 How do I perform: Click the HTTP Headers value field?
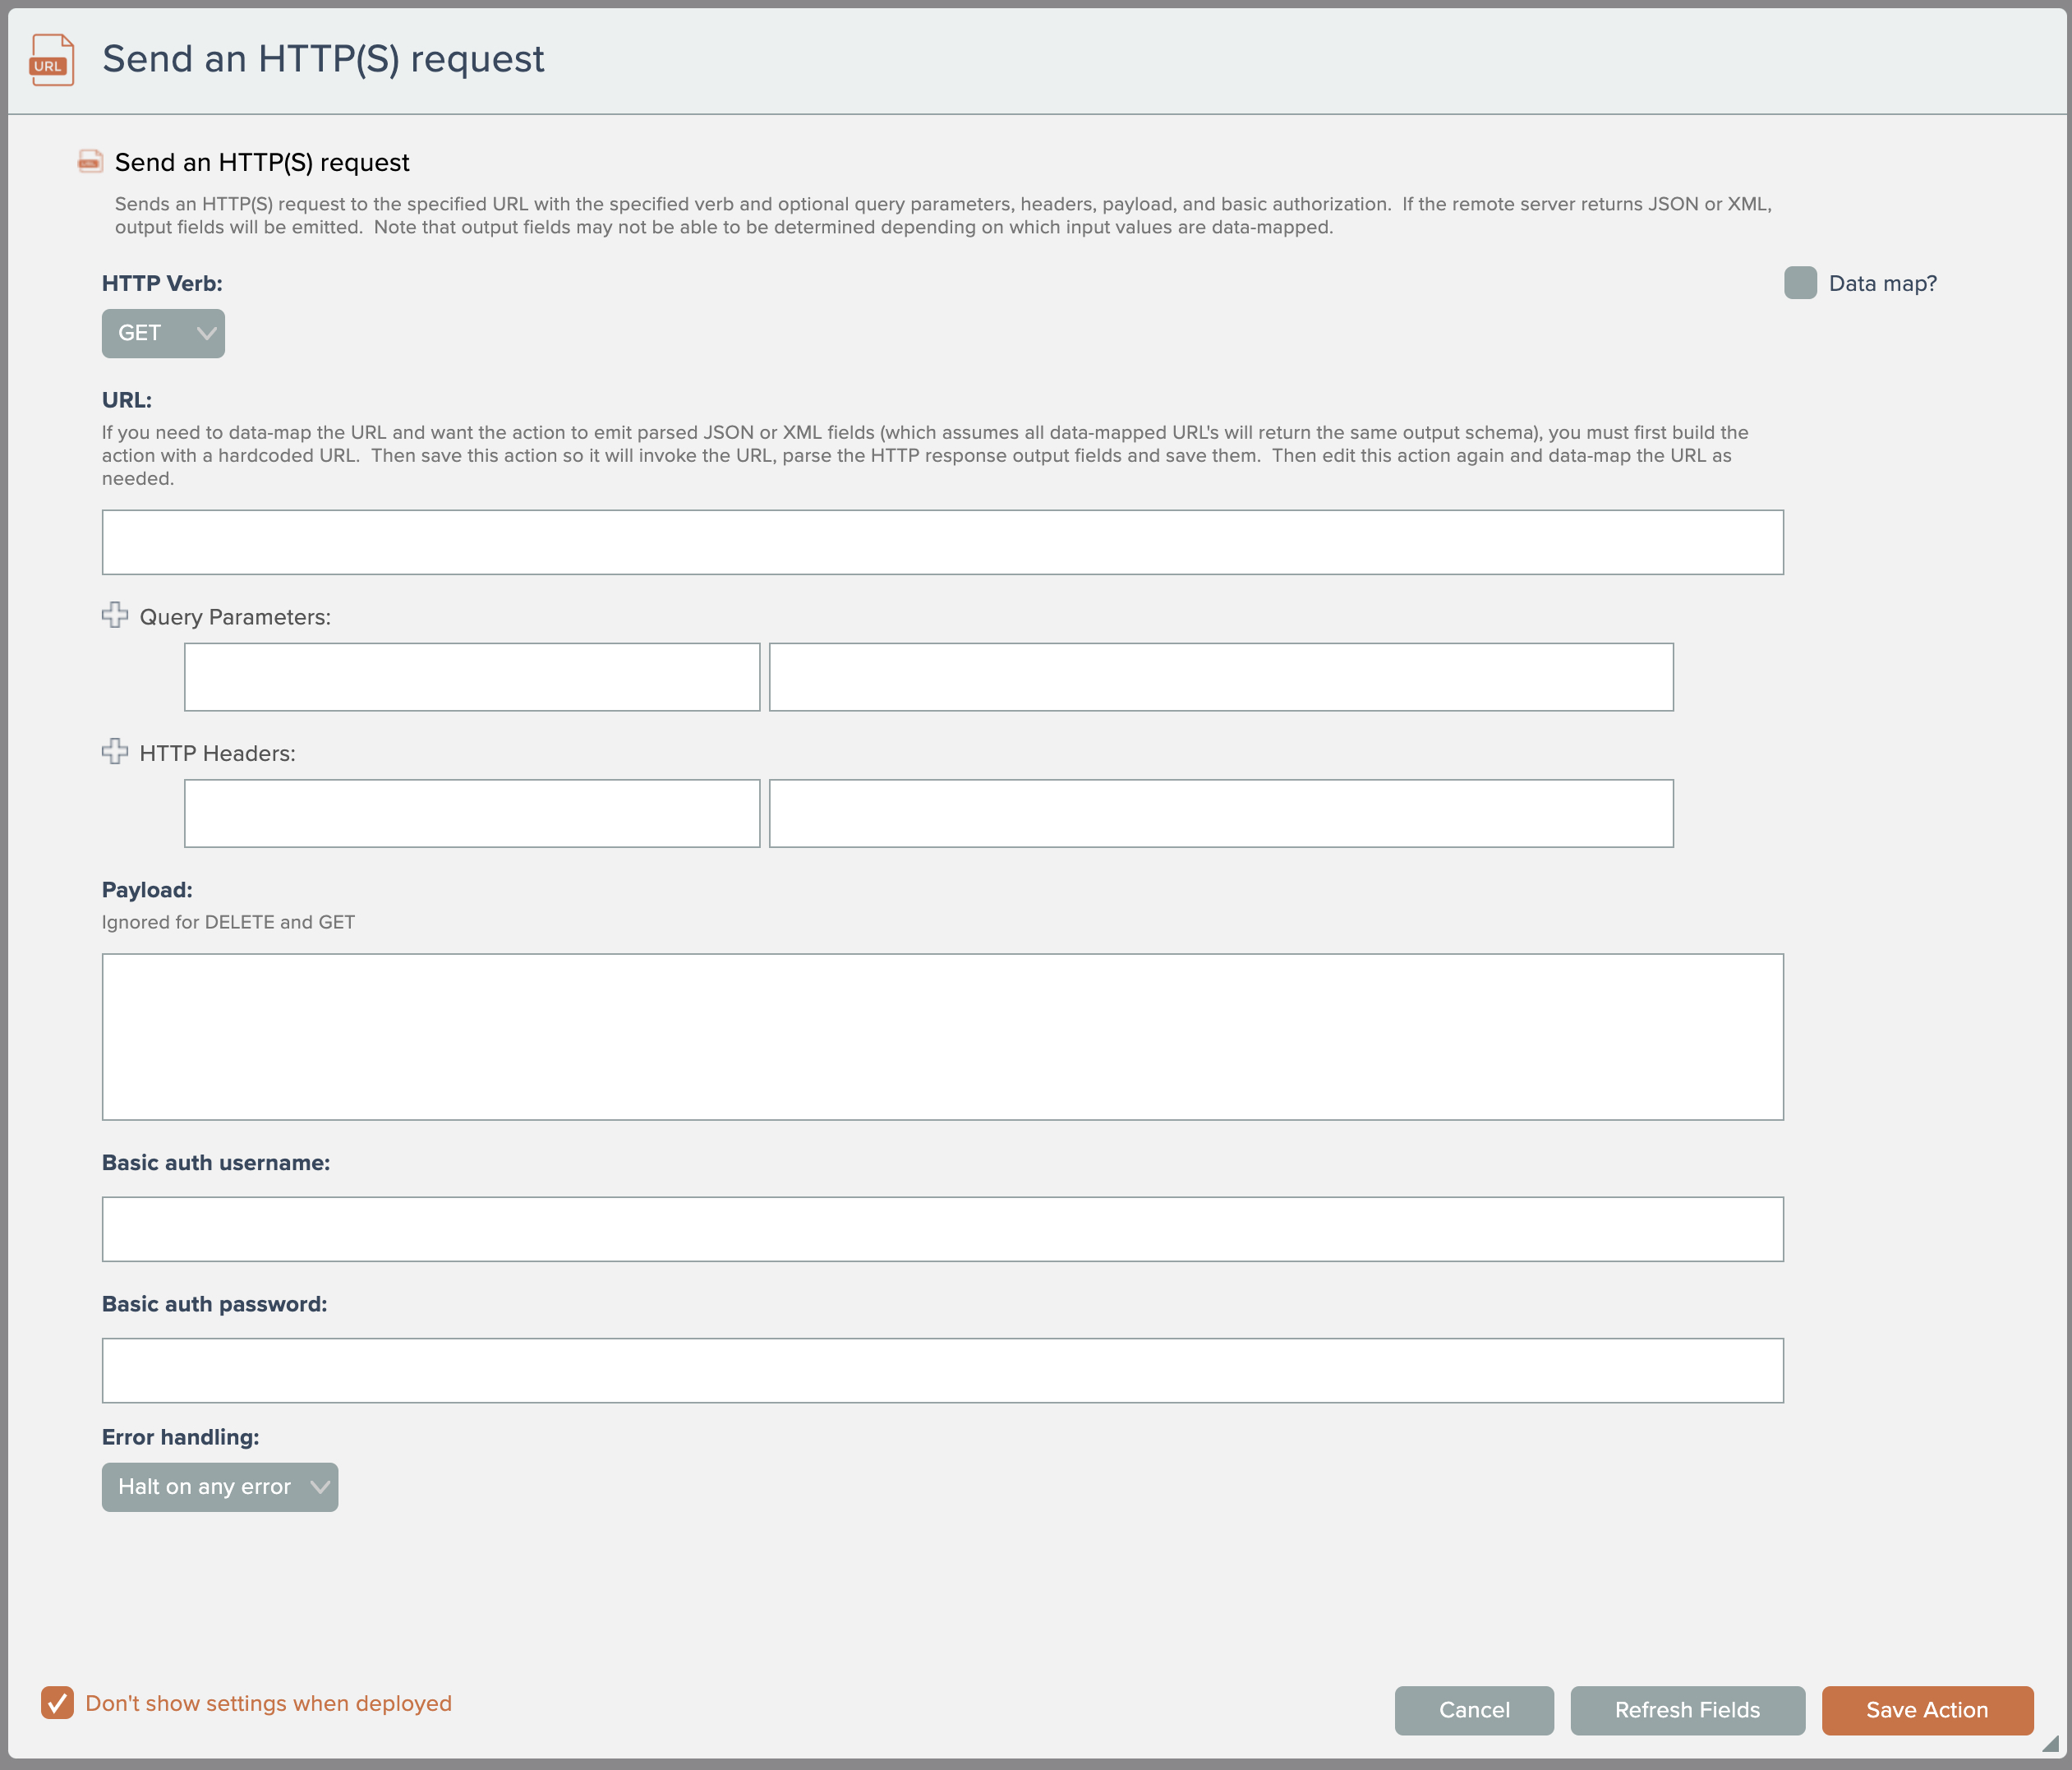tap(1221, 813)
